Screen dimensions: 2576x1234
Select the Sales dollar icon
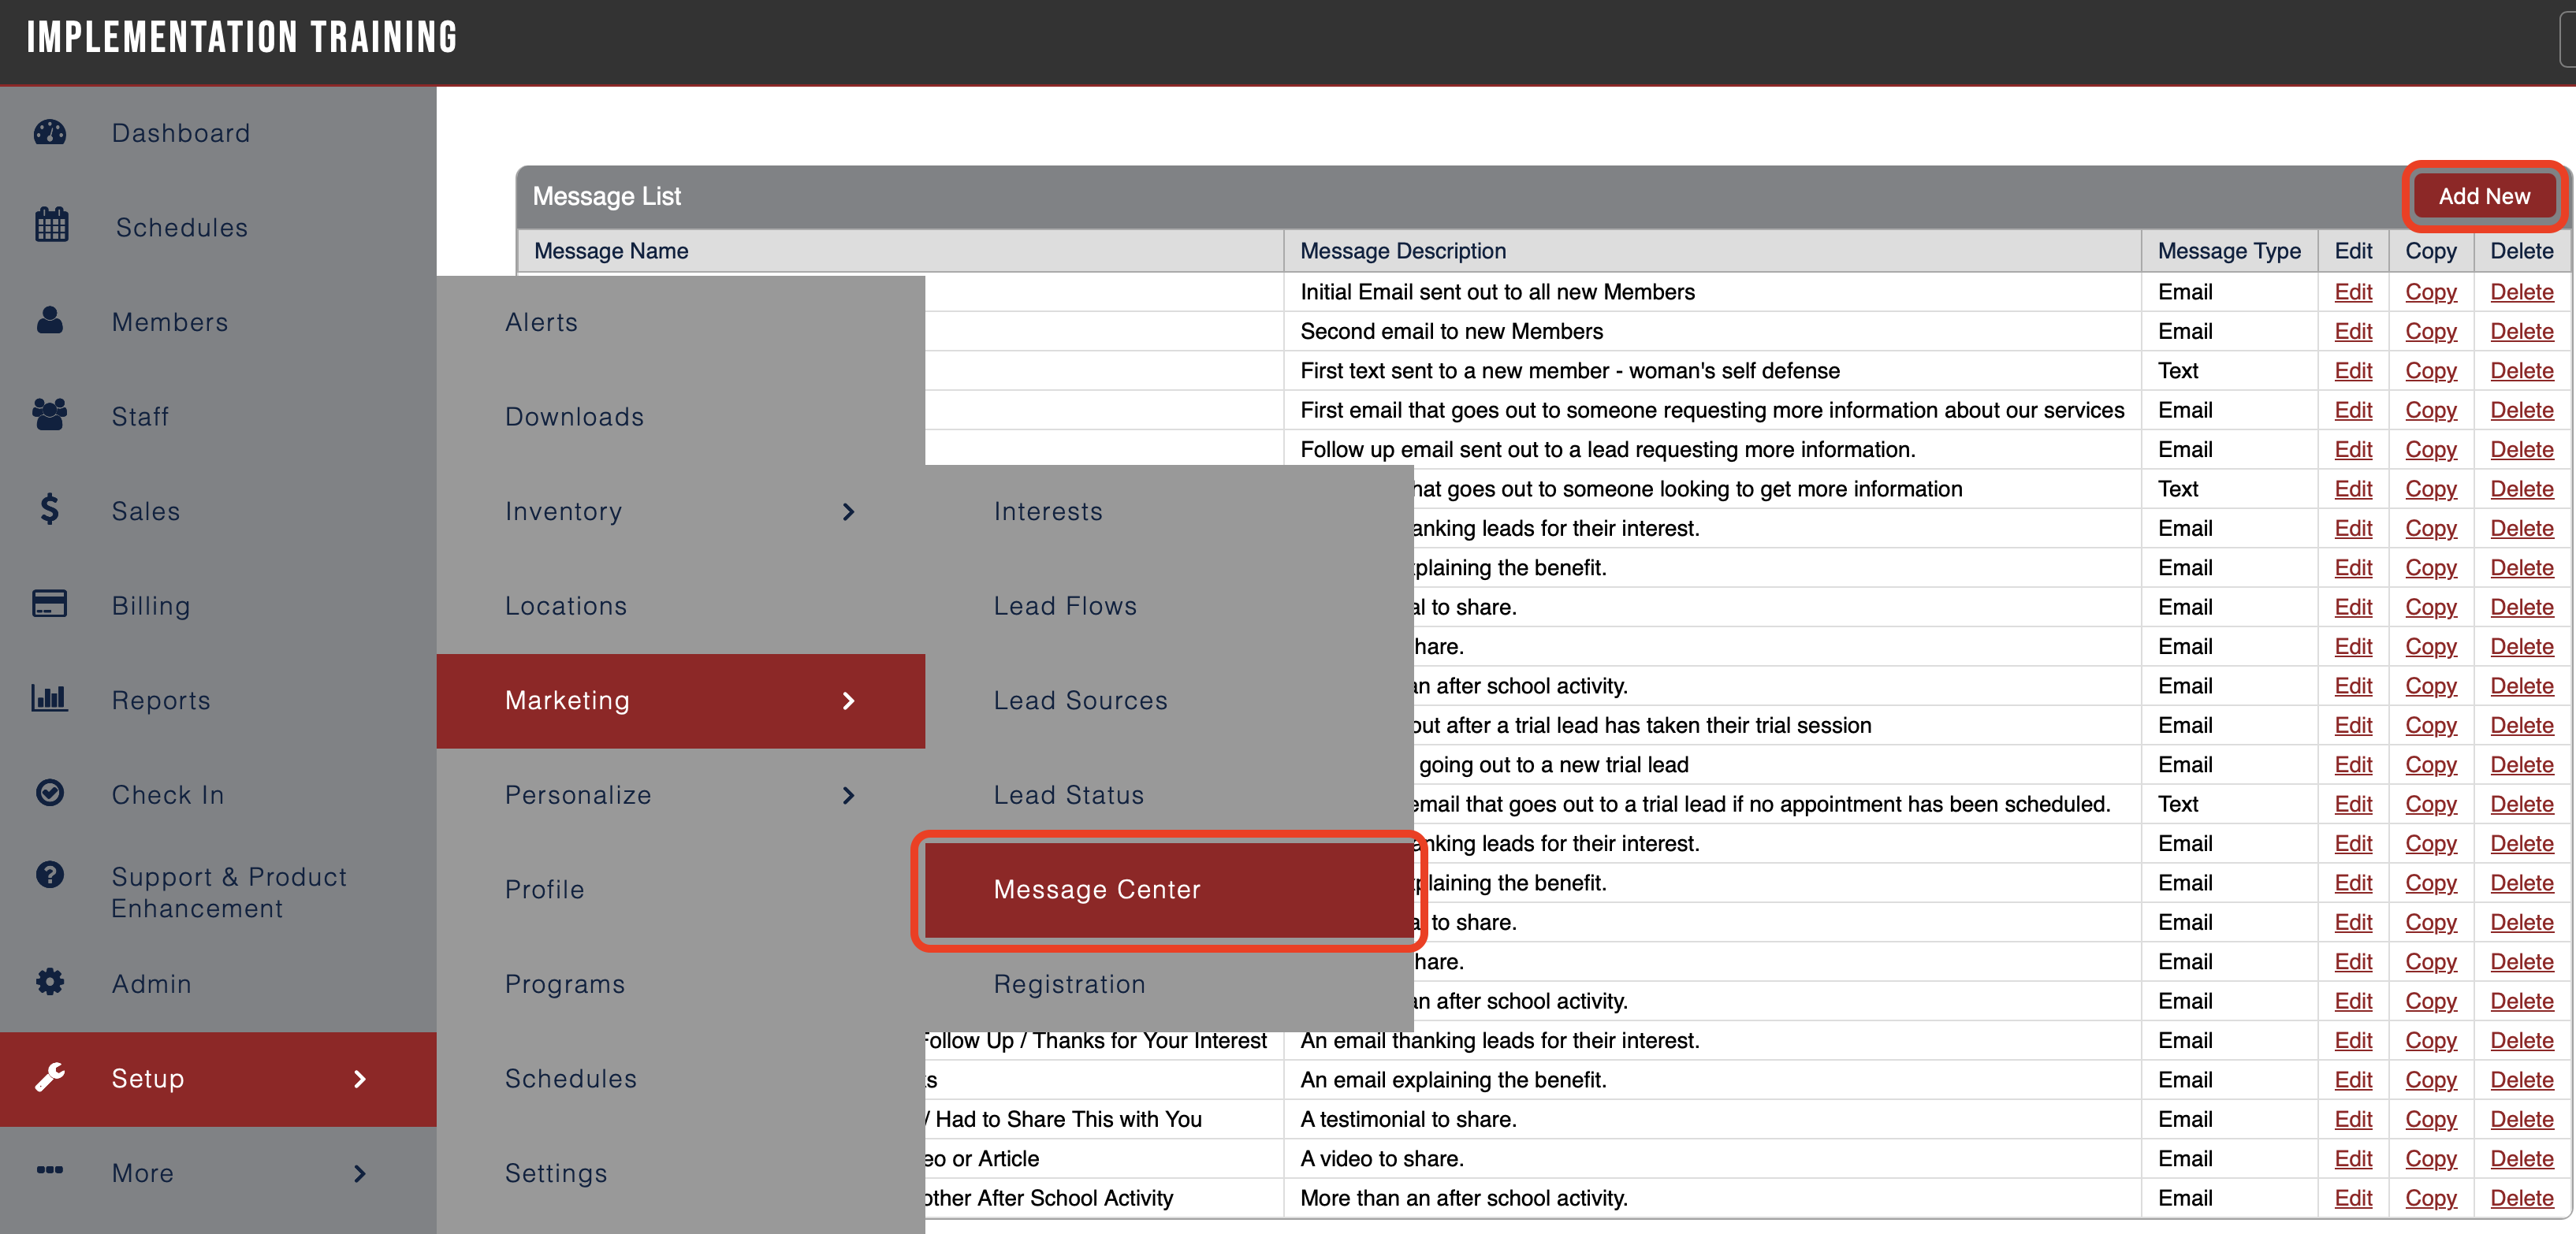tap(50, 509)
